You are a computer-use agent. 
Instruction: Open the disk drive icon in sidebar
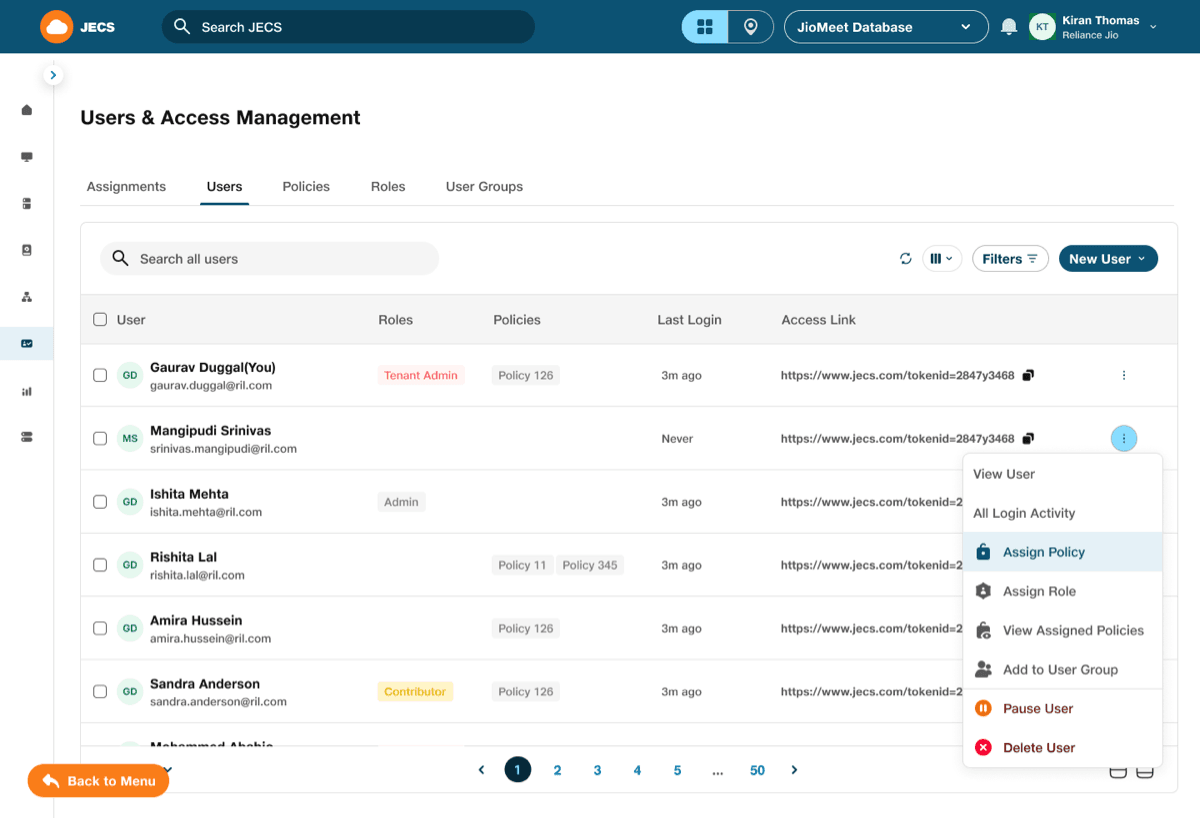pyautogui.click(x=27, y=250)
